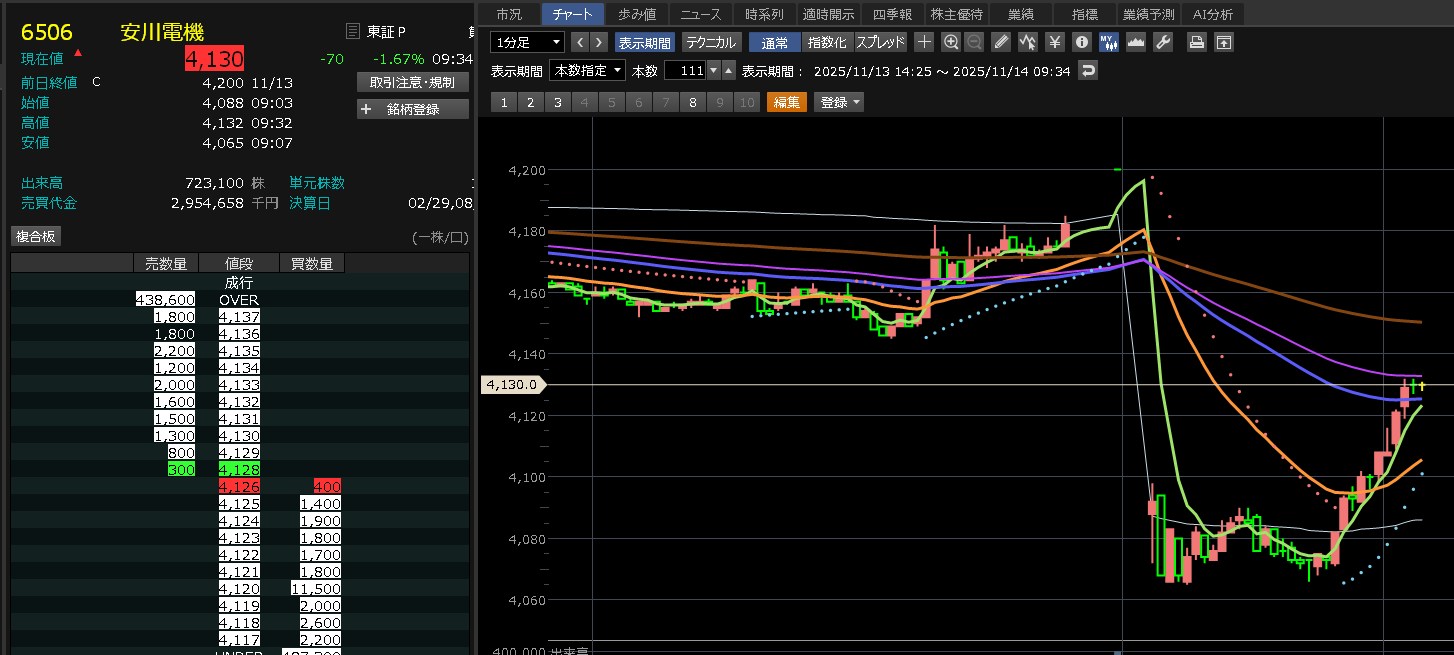Switch to the ニュース tab
1454x655 pixels.
(701, 14)
